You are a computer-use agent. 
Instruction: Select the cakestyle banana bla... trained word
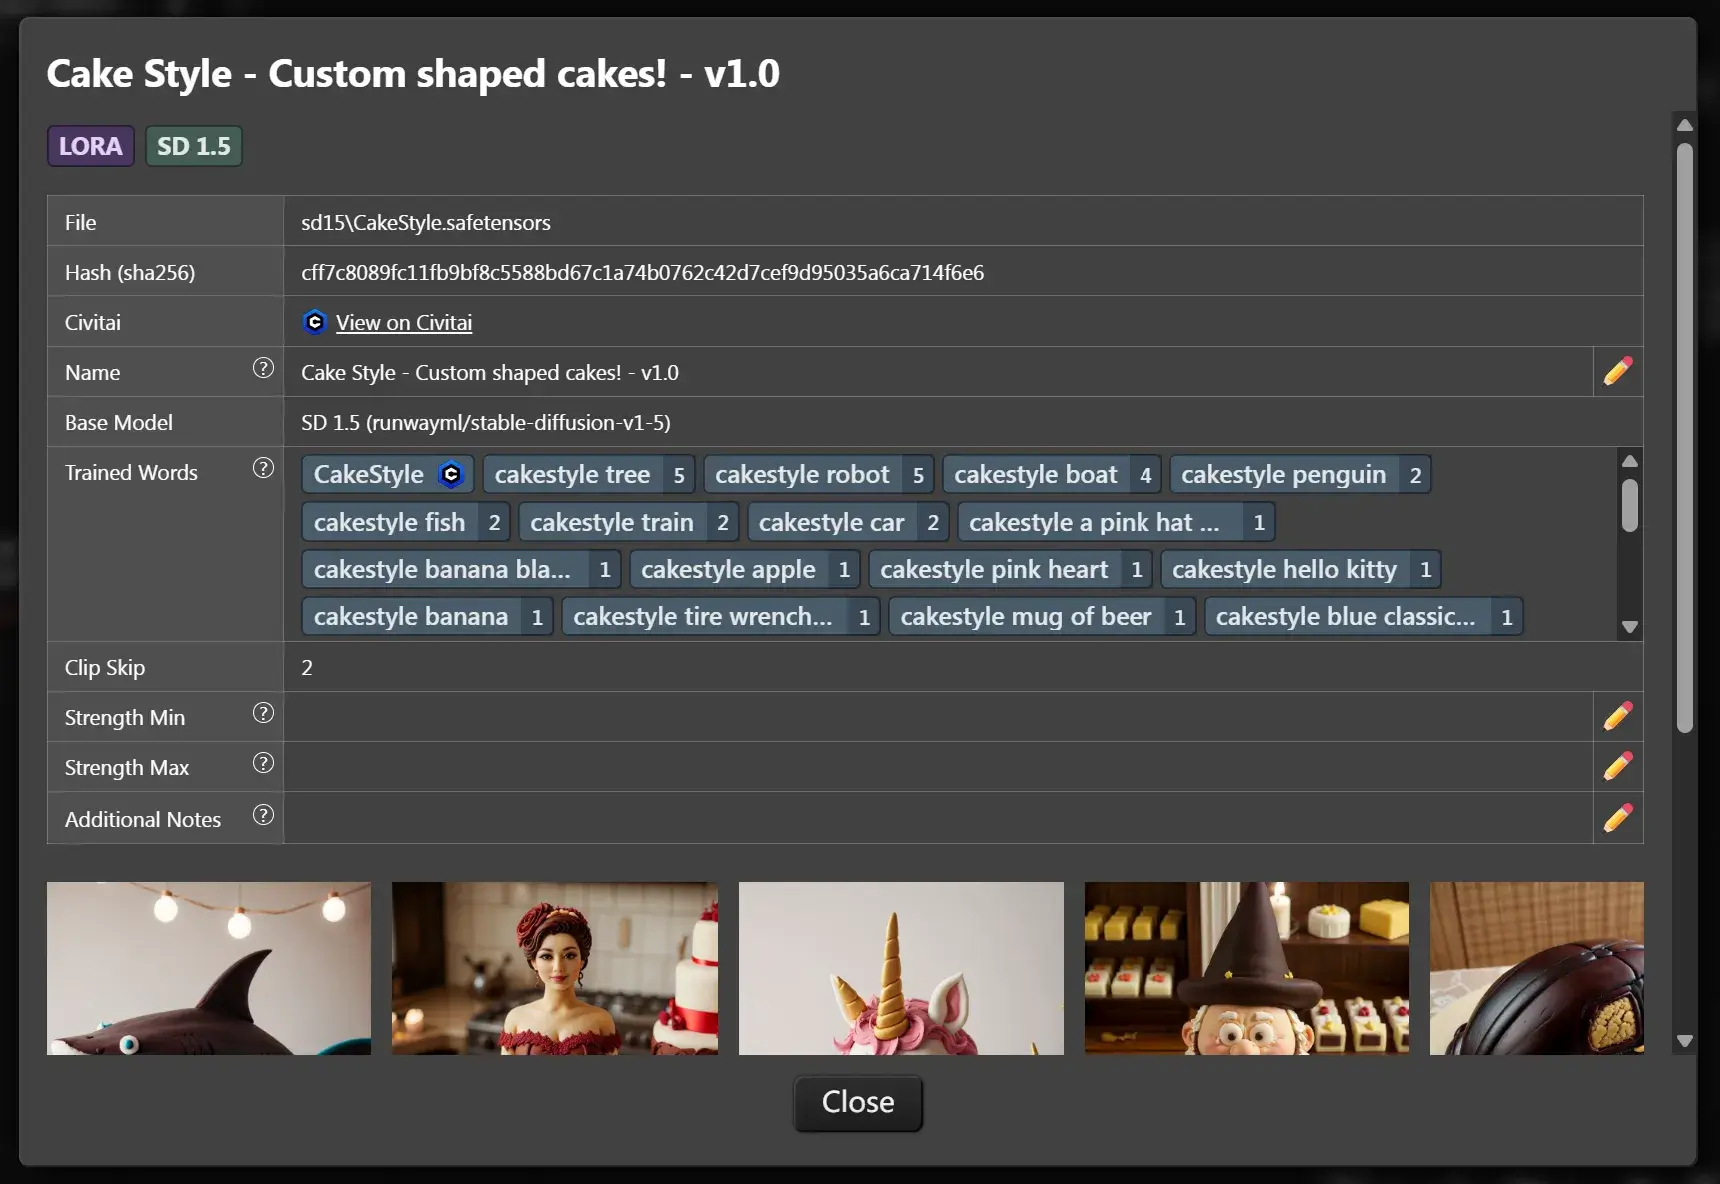(461, 569)
